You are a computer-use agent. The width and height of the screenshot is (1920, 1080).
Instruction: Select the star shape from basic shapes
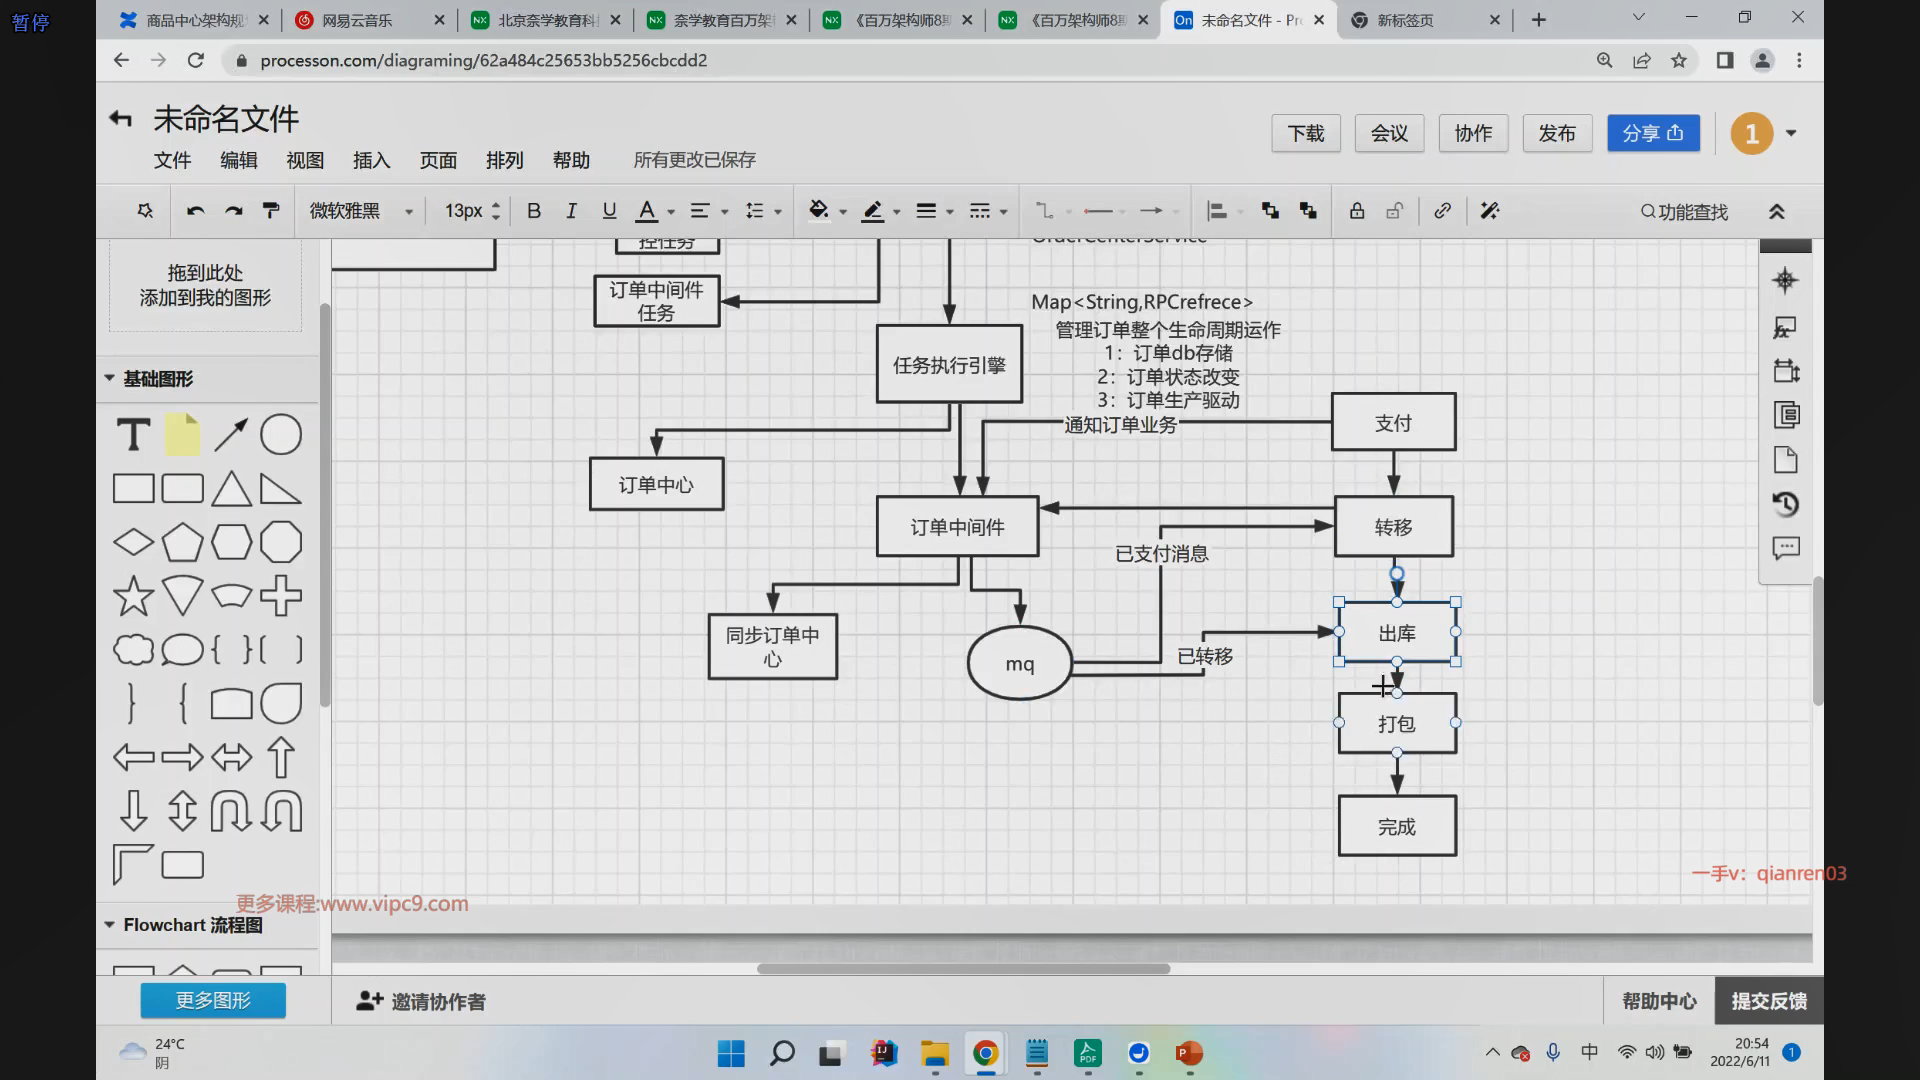pos(133,597)
